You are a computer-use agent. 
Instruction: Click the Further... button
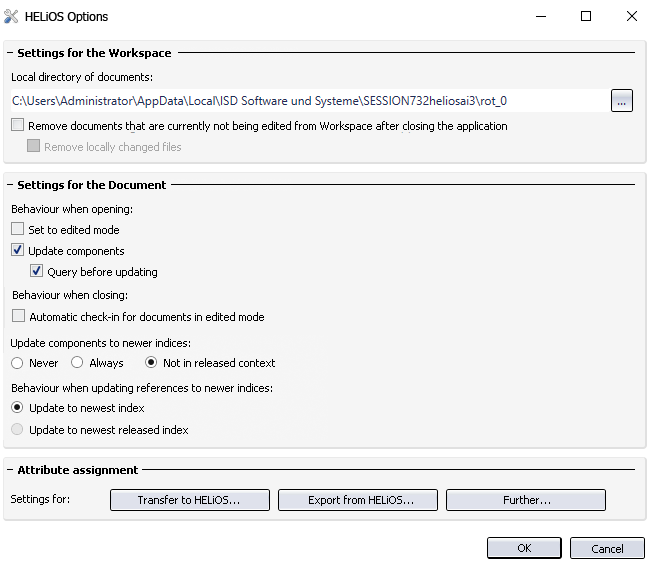tap(526, 500)
